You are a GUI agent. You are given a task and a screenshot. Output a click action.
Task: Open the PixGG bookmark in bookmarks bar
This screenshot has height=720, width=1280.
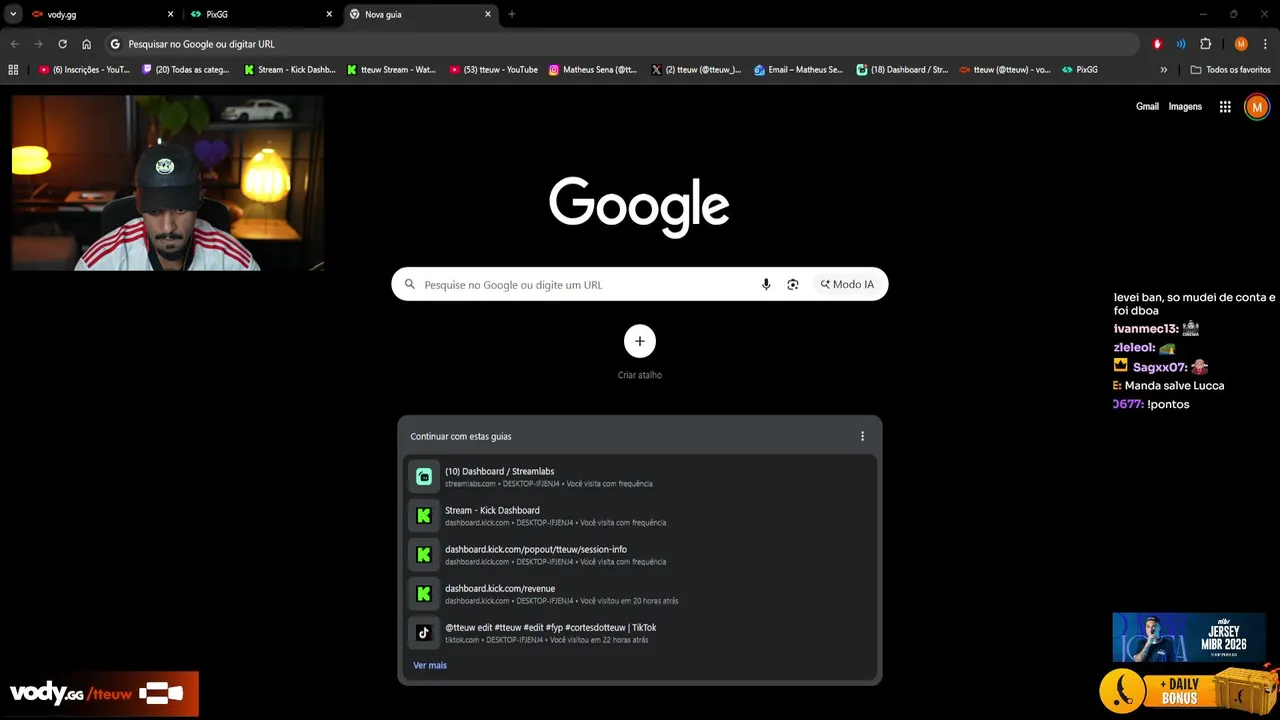(x=1080, y=70)
